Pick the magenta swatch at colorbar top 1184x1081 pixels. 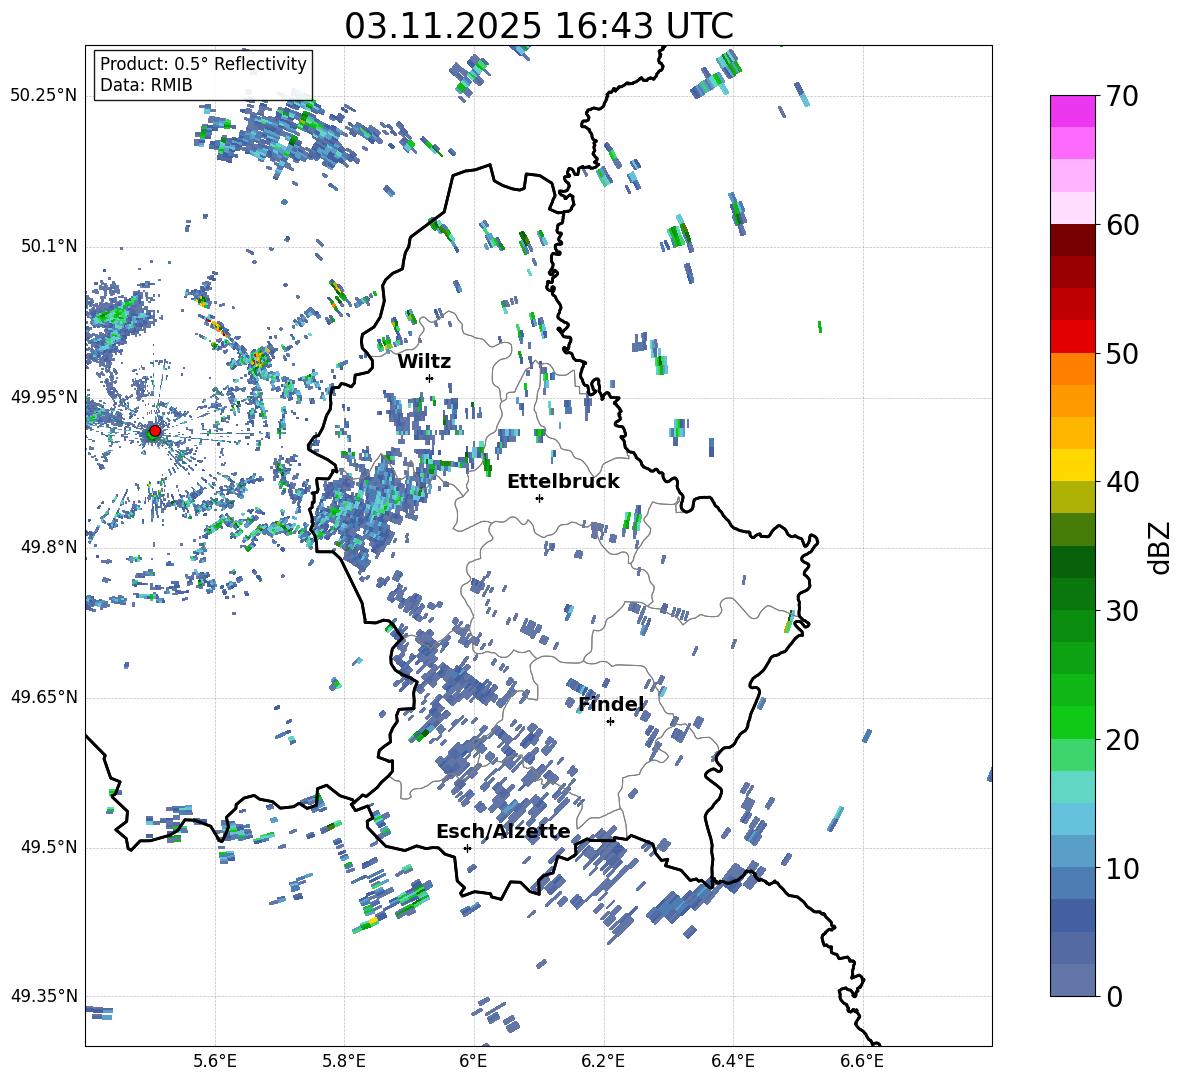pyautogui.click(x=1073, y=111)
